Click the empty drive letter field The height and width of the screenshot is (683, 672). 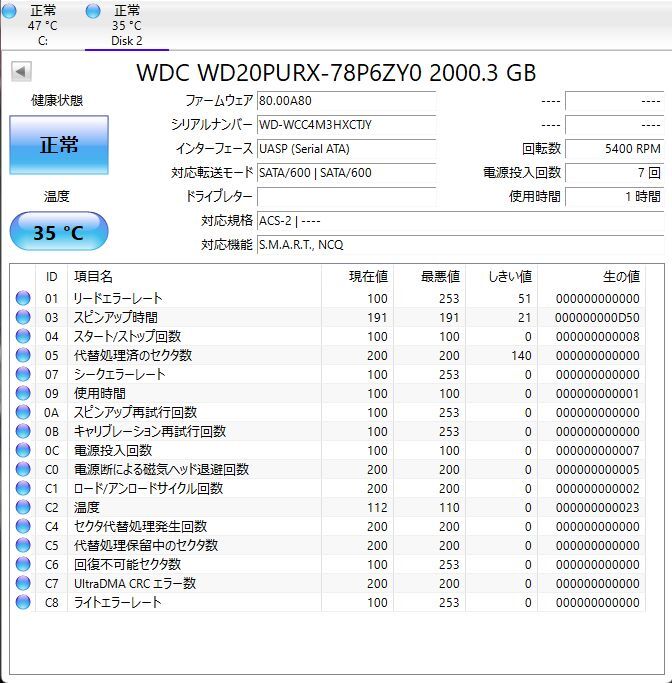click(x=347, y=197)
